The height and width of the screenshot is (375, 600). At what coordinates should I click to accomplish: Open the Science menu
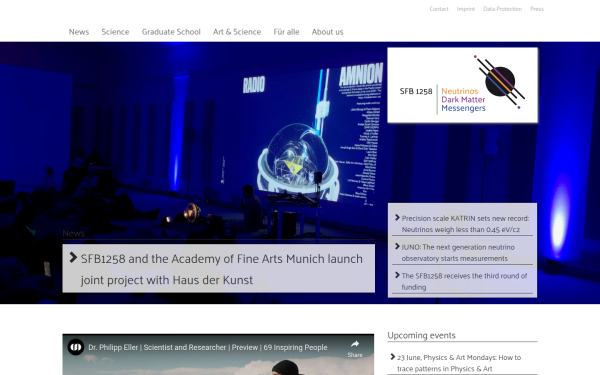point(115,32)
